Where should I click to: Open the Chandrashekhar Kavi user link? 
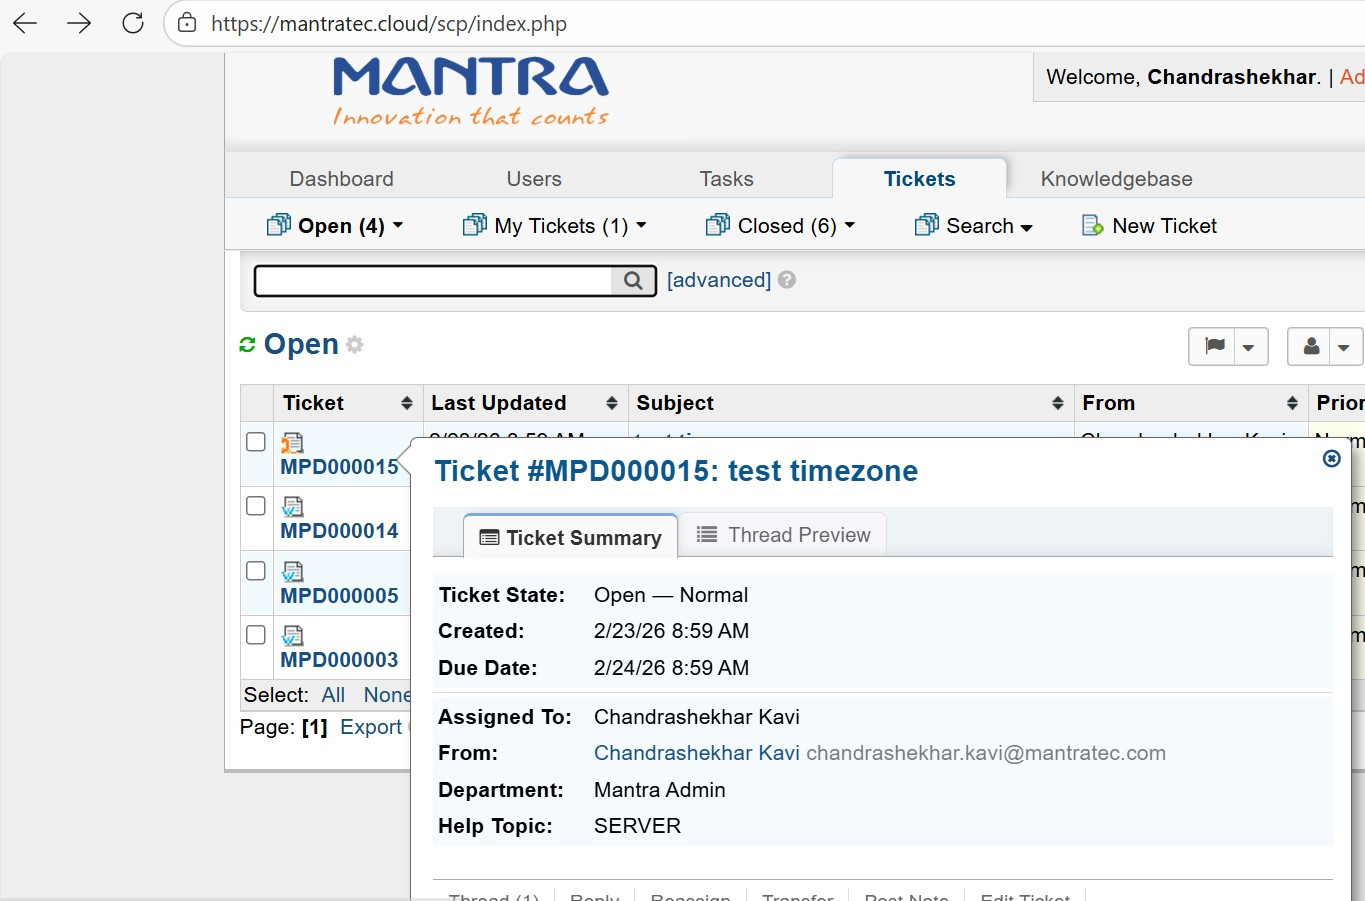696,753
